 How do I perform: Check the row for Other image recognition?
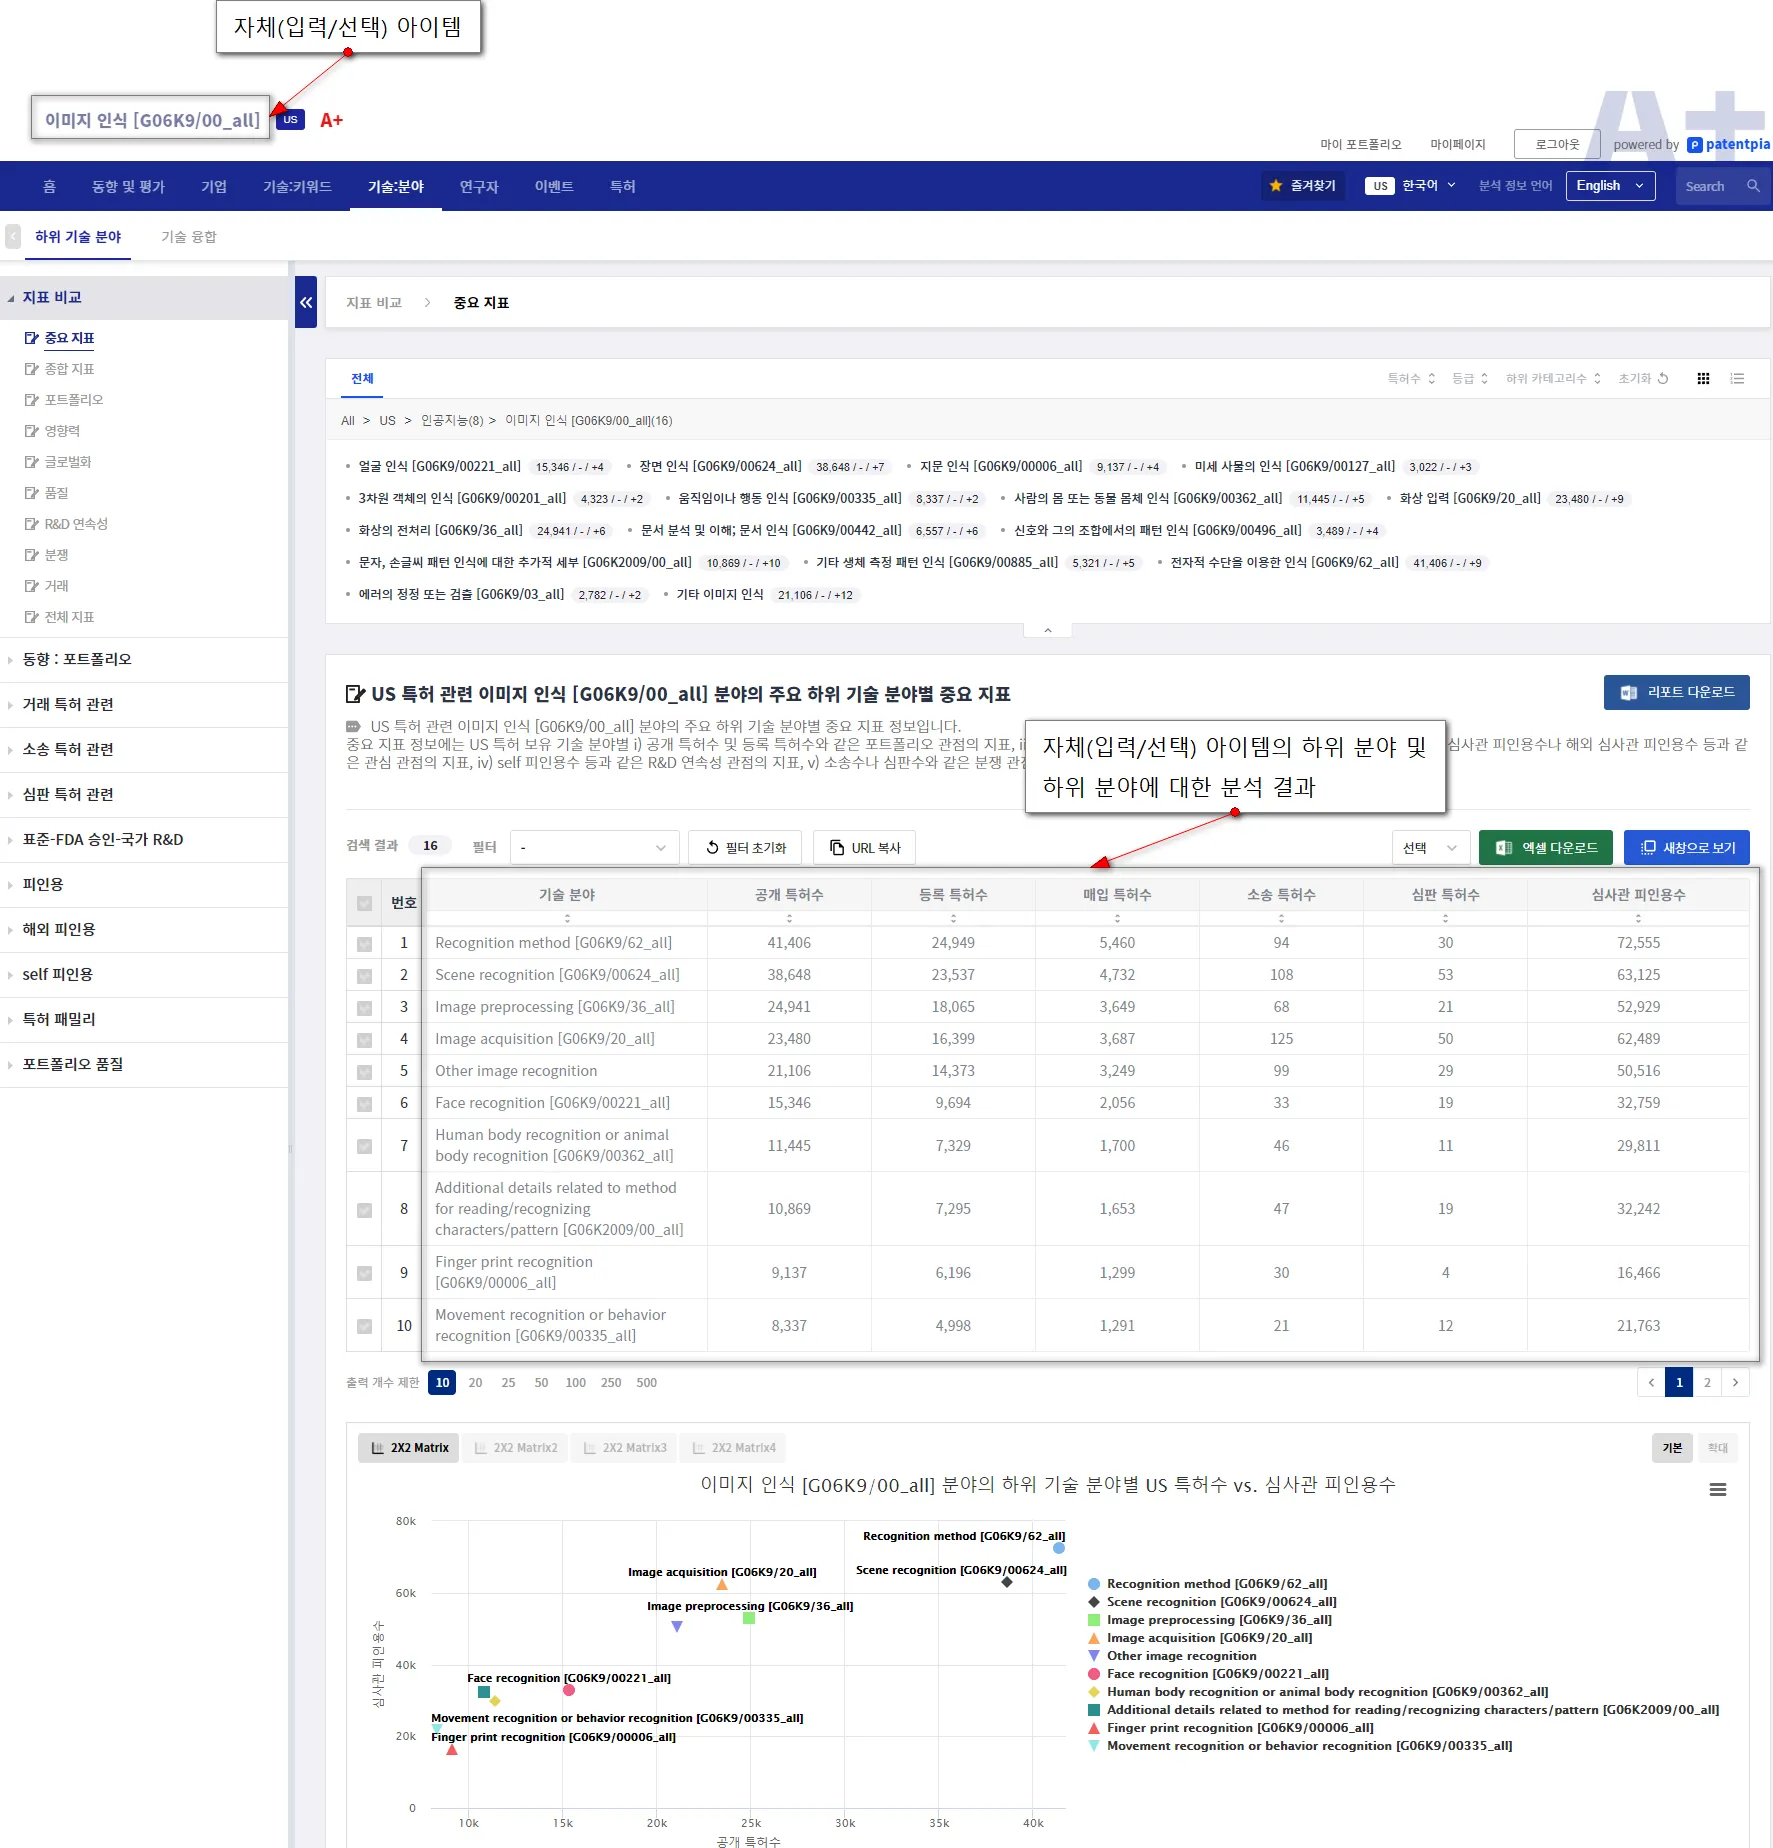tap(364, 1071)
